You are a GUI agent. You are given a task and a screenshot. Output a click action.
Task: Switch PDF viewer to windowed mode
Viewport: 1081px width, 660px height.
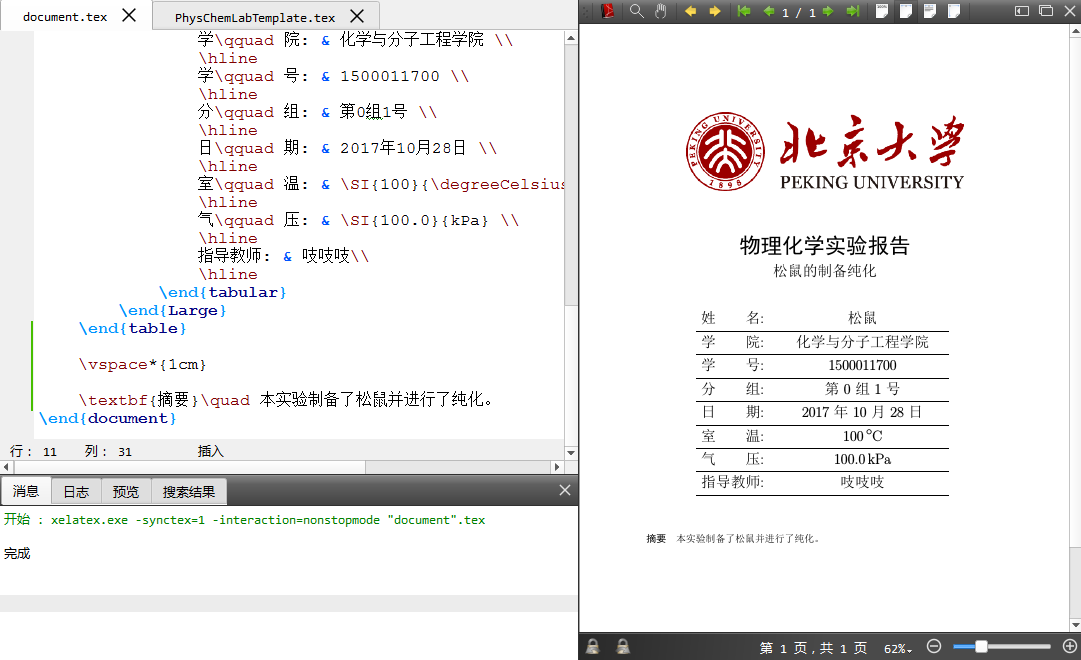[1043, 11]
